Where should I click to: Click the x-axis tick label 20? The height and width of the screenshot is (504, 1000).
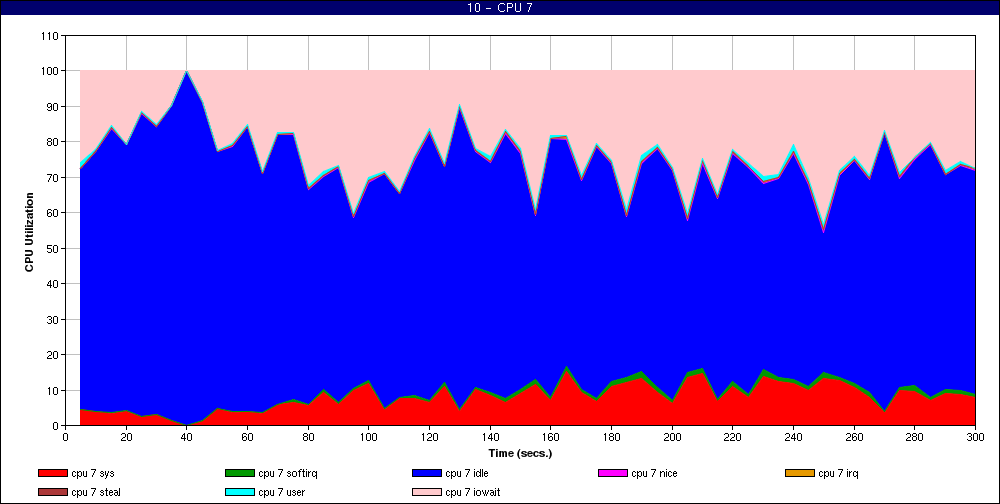[126, 437]
